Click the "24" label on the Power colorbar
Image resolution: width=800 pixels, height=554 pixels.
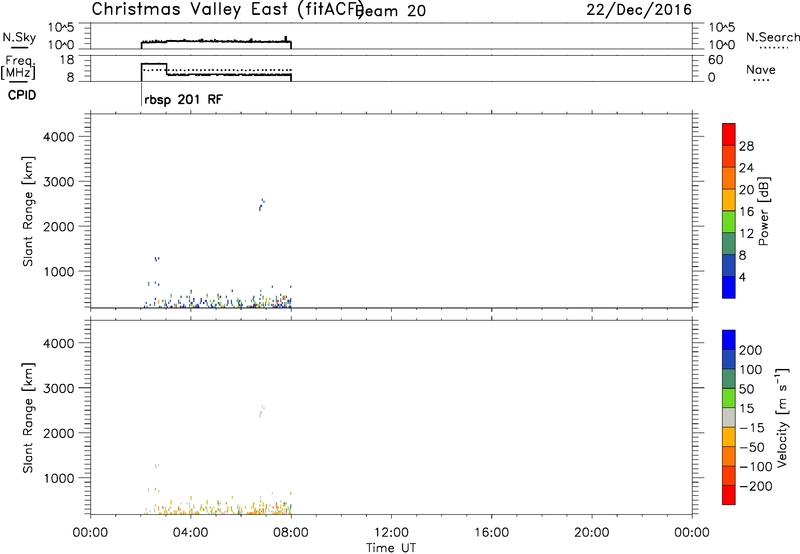tap(746, 168)
